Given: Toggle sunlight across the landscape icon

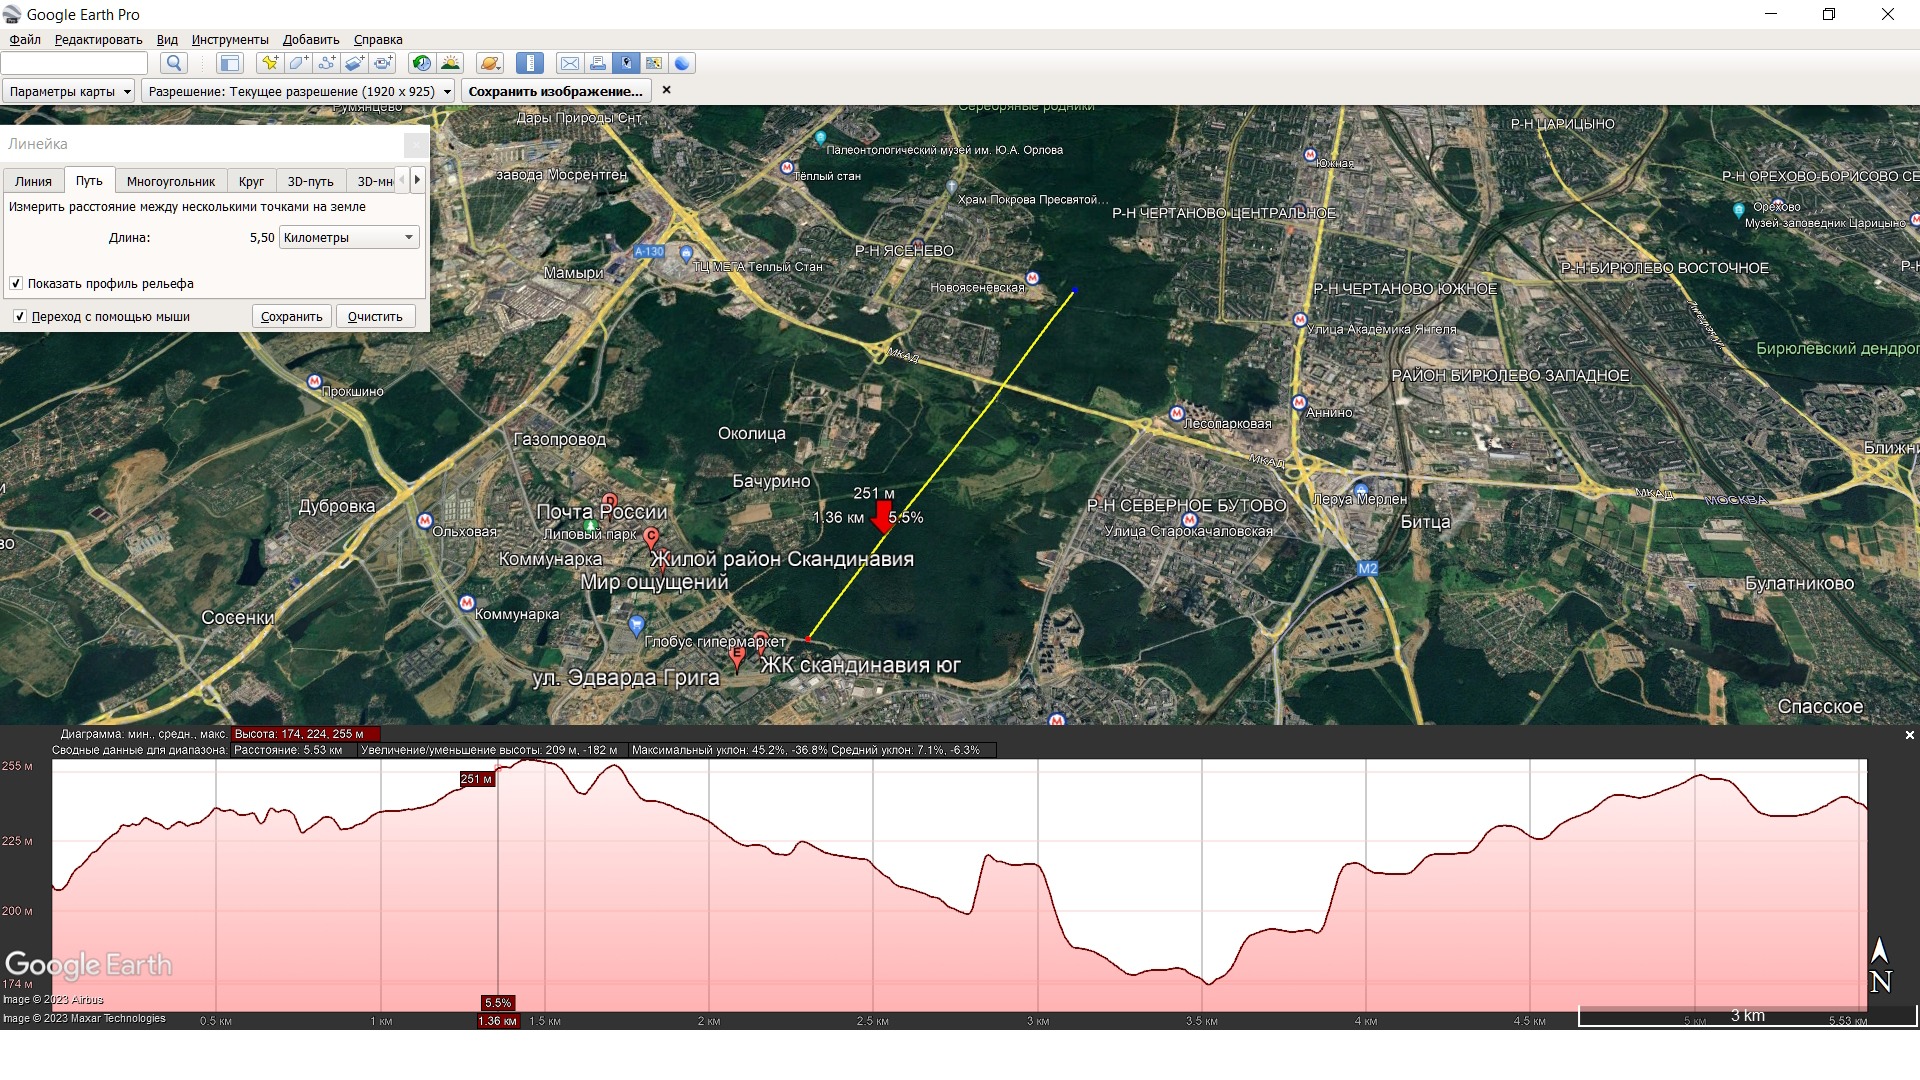Looking at the screenshot, I should [x=451, y=63].
